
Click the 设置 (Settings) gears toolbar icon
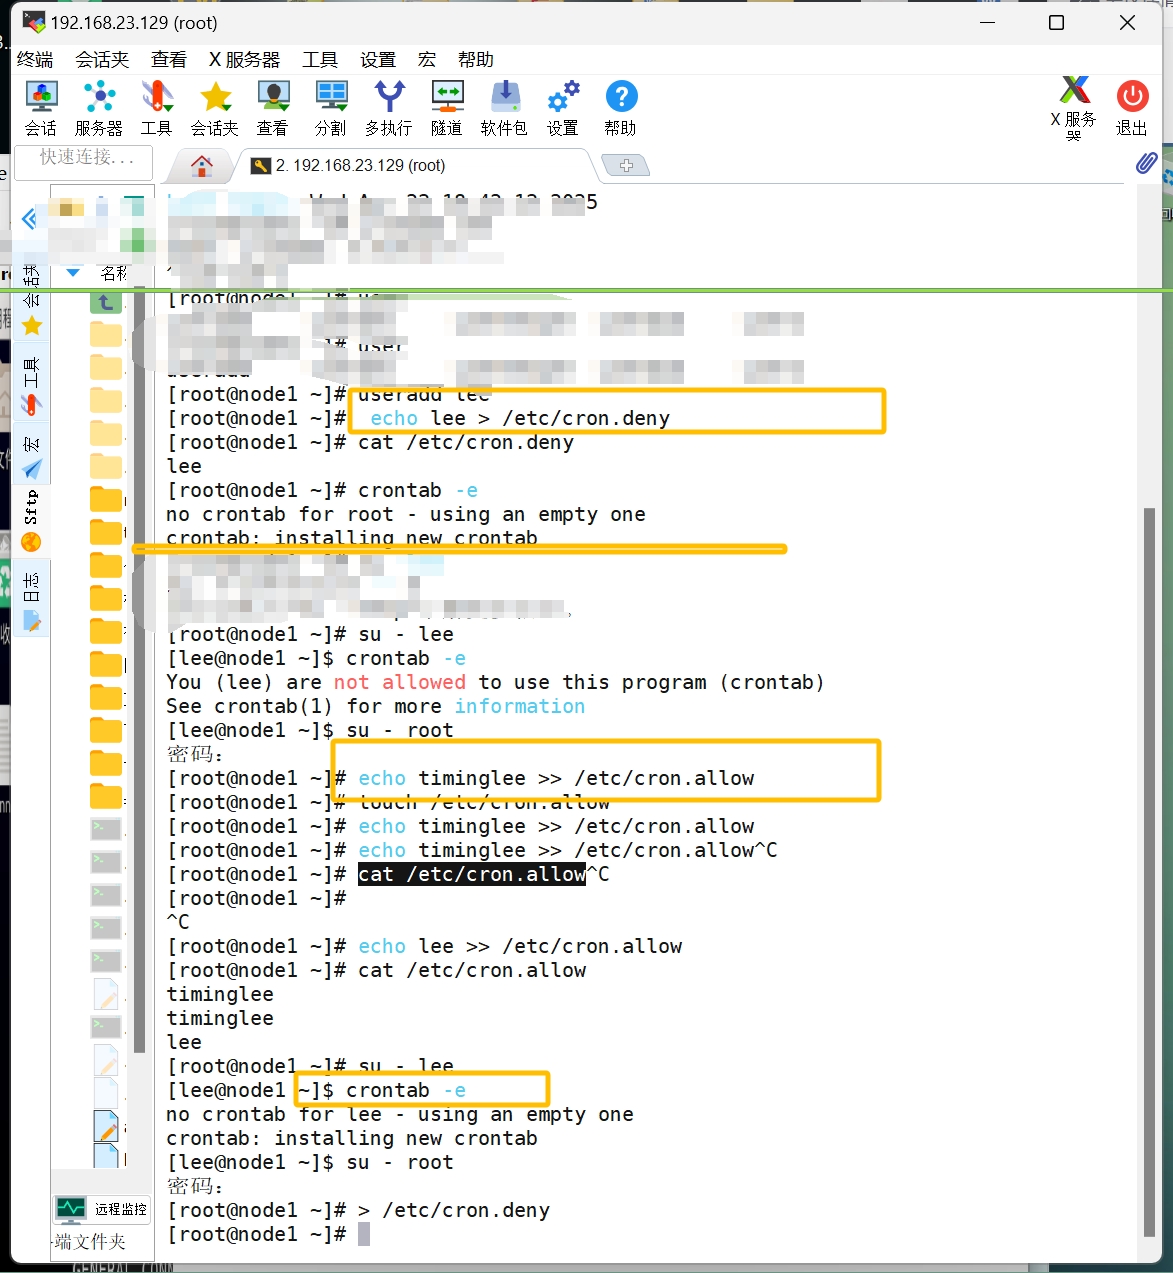coord(563,108)
